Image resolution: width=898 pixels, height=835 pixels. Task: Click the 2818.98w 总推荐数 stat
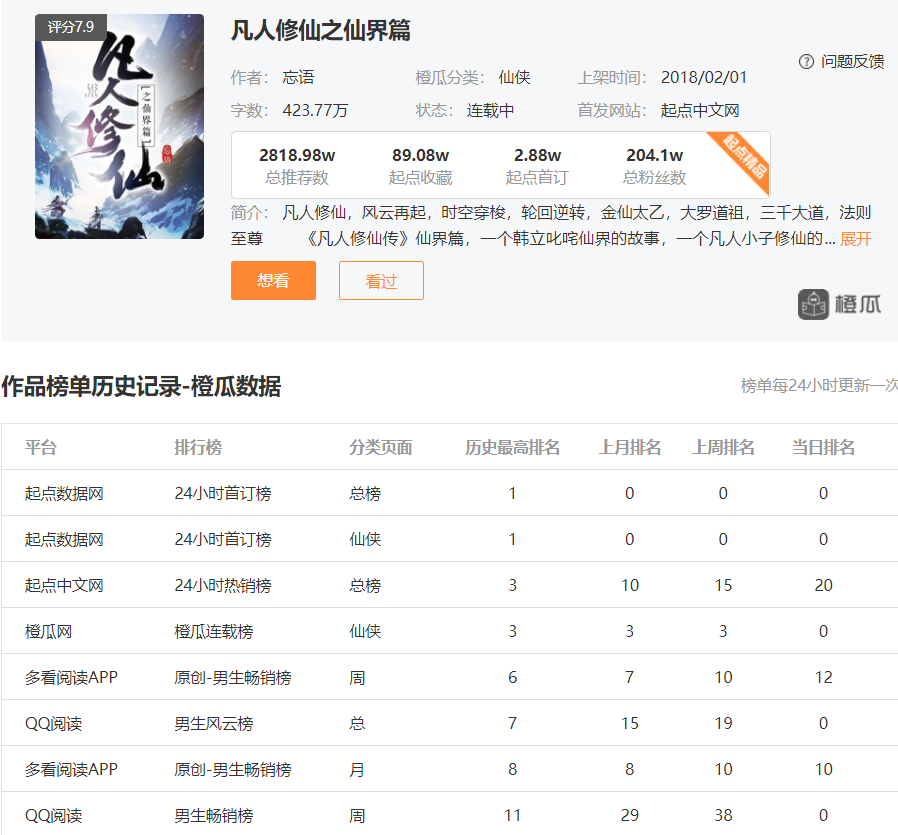pos(297,166)
